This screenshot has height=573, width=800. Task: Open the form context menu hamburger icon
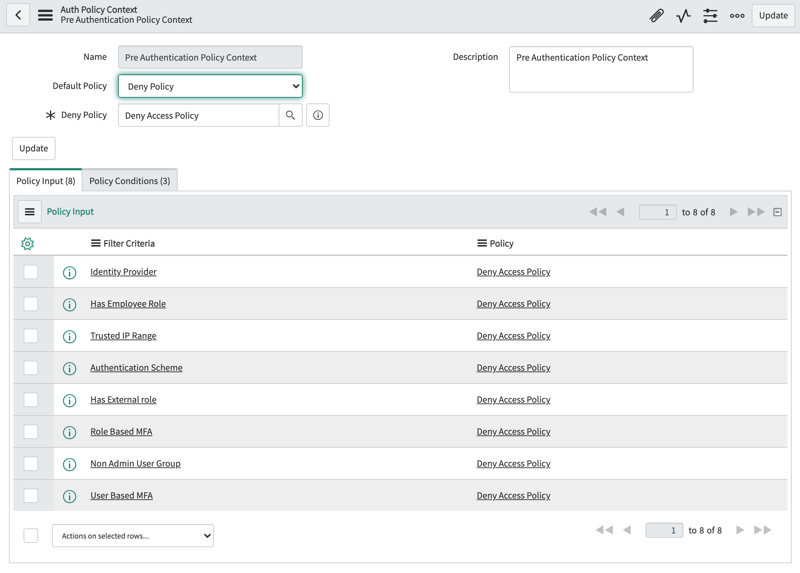45,15
